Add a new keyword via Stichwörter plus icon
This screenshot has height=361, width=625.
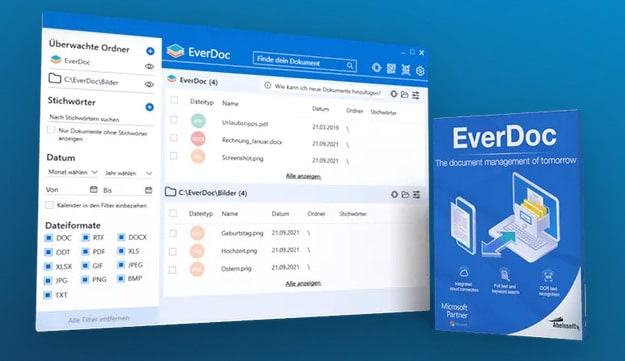click(x=149, y=107)
